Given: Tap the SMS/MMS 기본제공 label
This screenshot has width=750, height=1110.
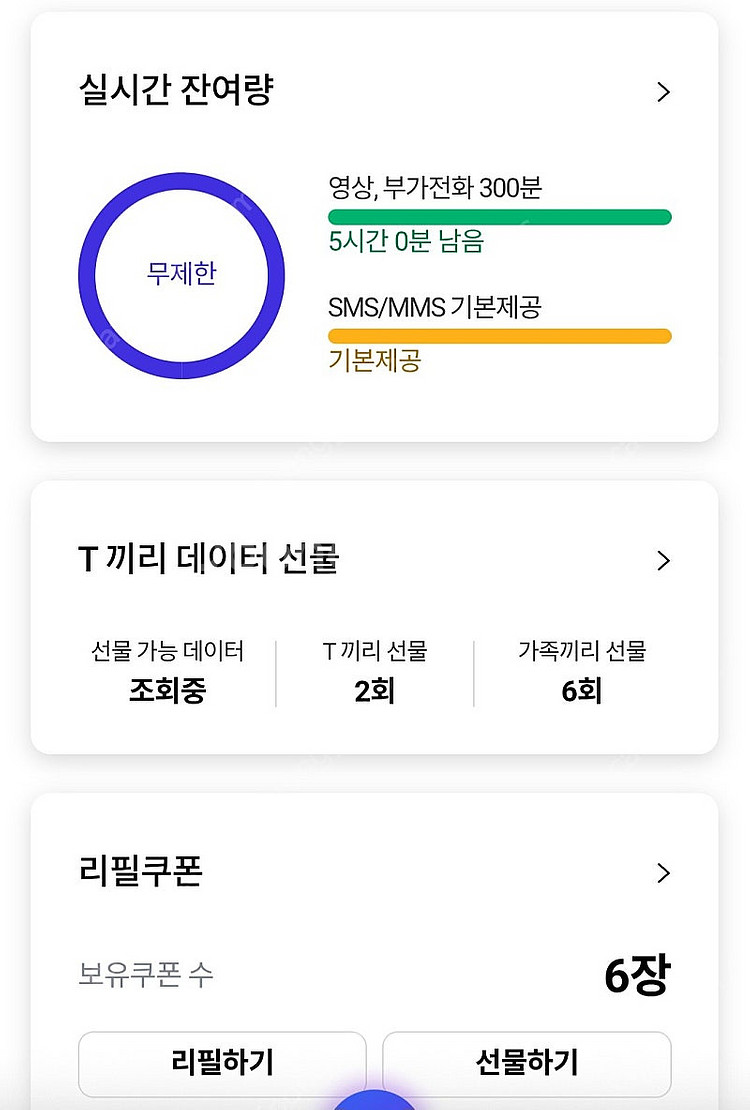Looking at the screenshot, I should point(434,307).
